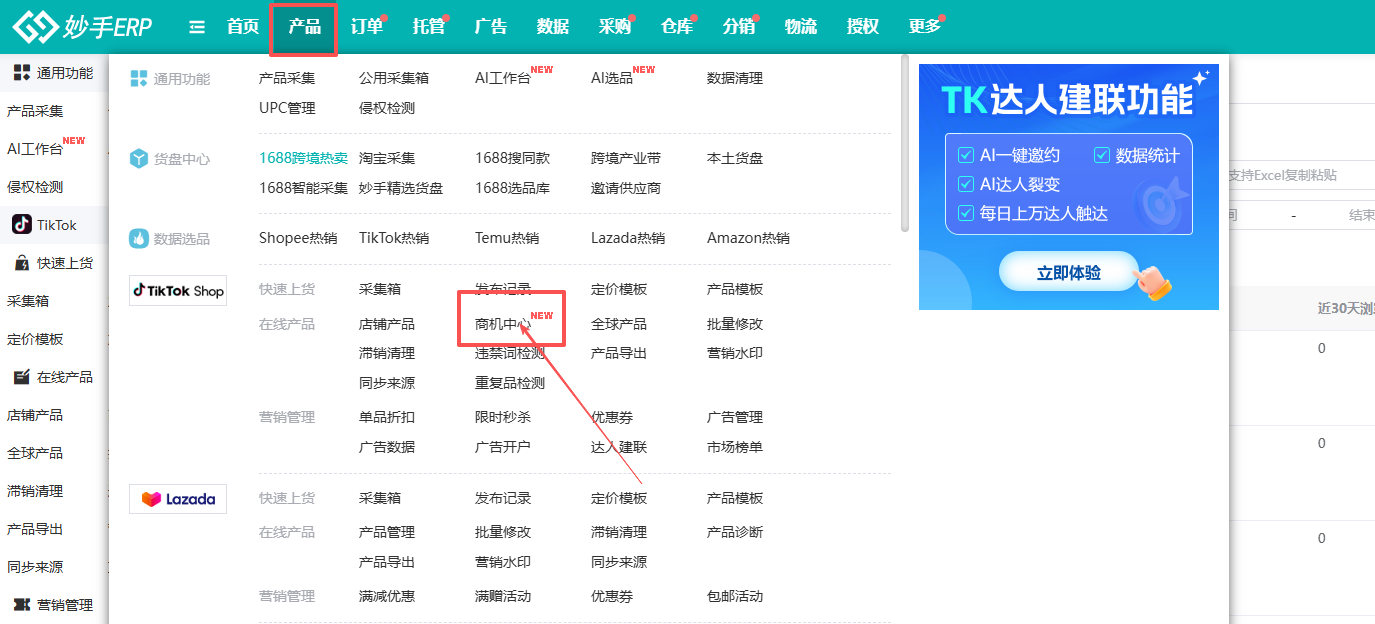Open 跨境产业带 in the menu
The height and width of the screenshot is (624, 1375).
(x=626, y=158)
